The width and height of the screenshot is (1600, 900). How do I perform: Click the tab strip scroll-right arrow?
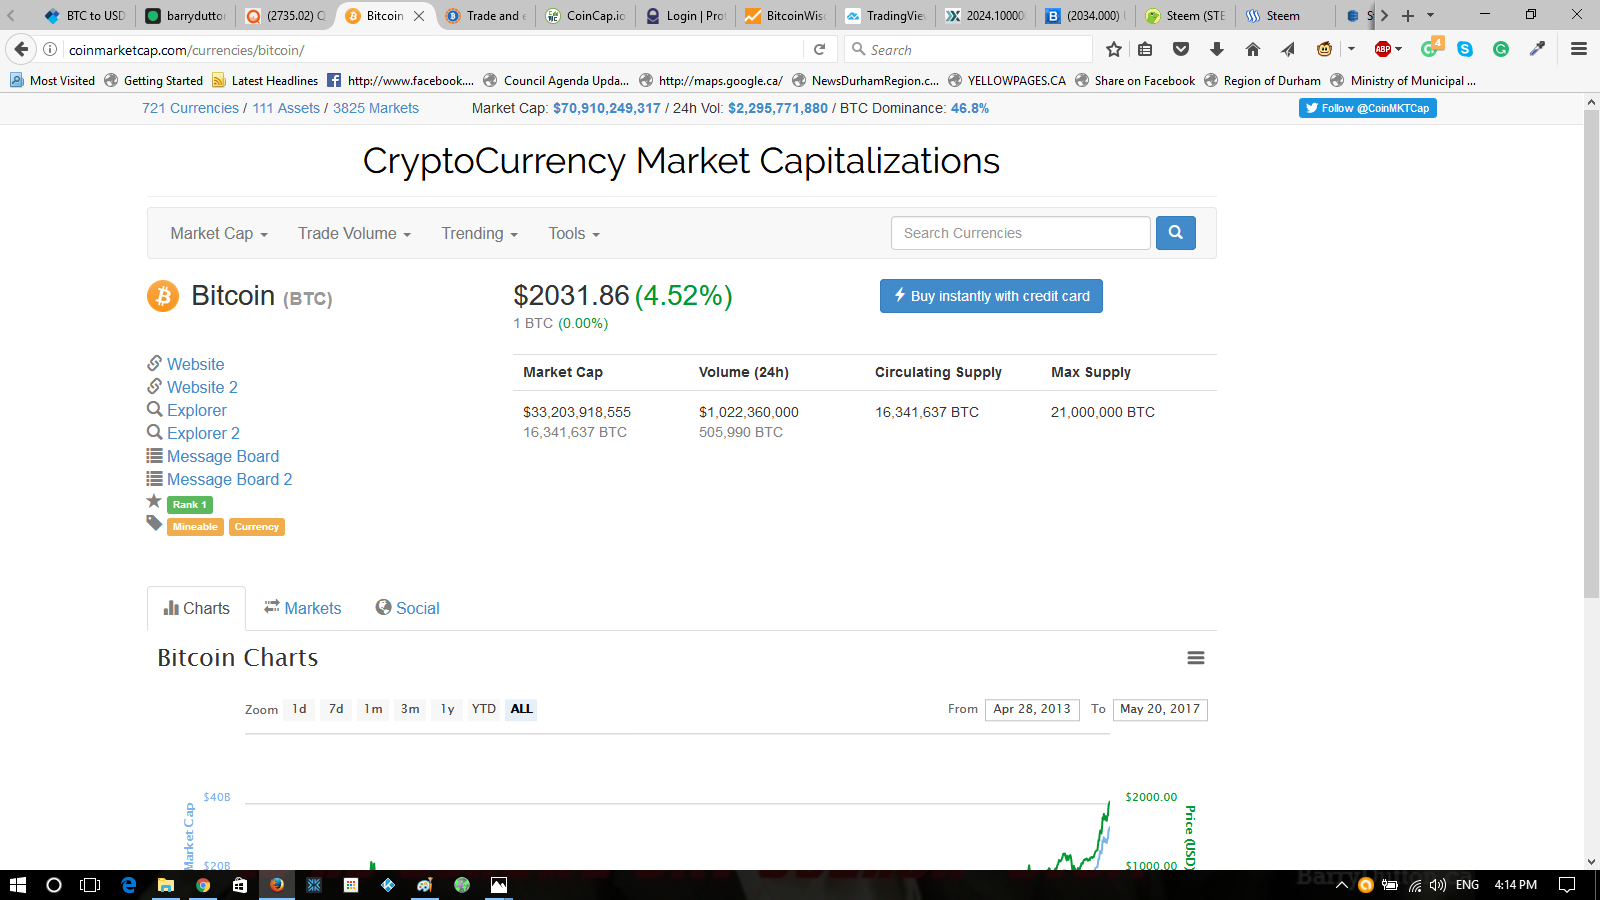coord(1384,15)
